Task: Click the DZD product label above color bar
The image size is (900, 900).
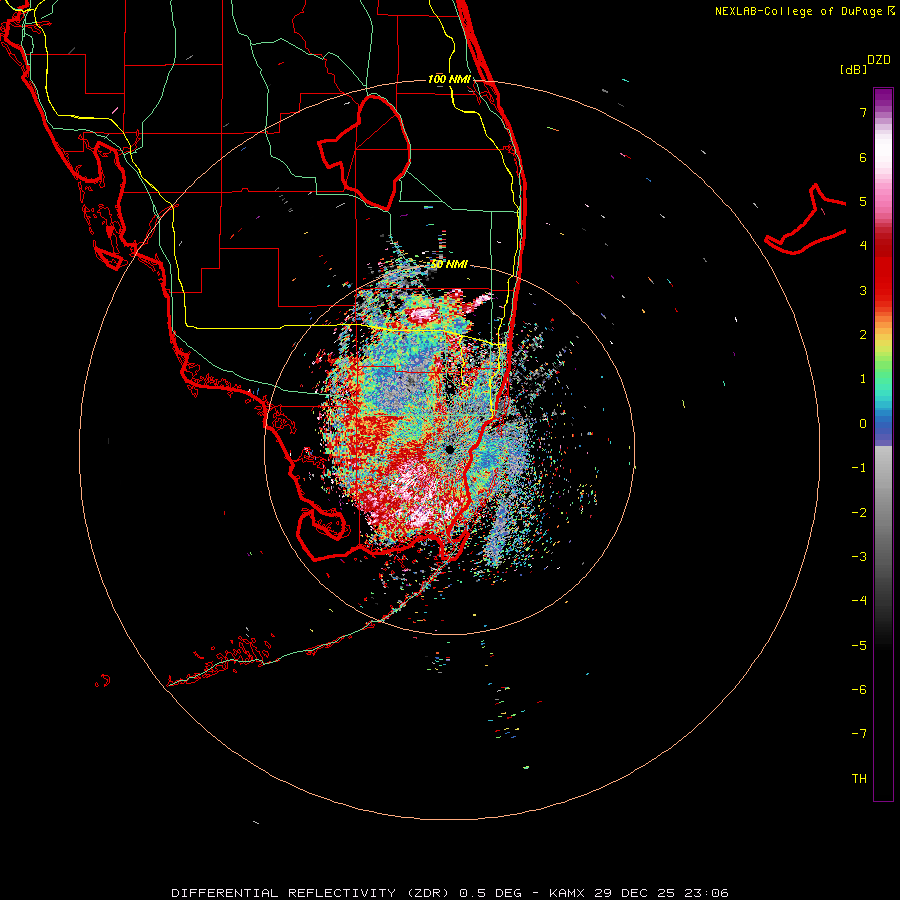Action: pos(879,60)
